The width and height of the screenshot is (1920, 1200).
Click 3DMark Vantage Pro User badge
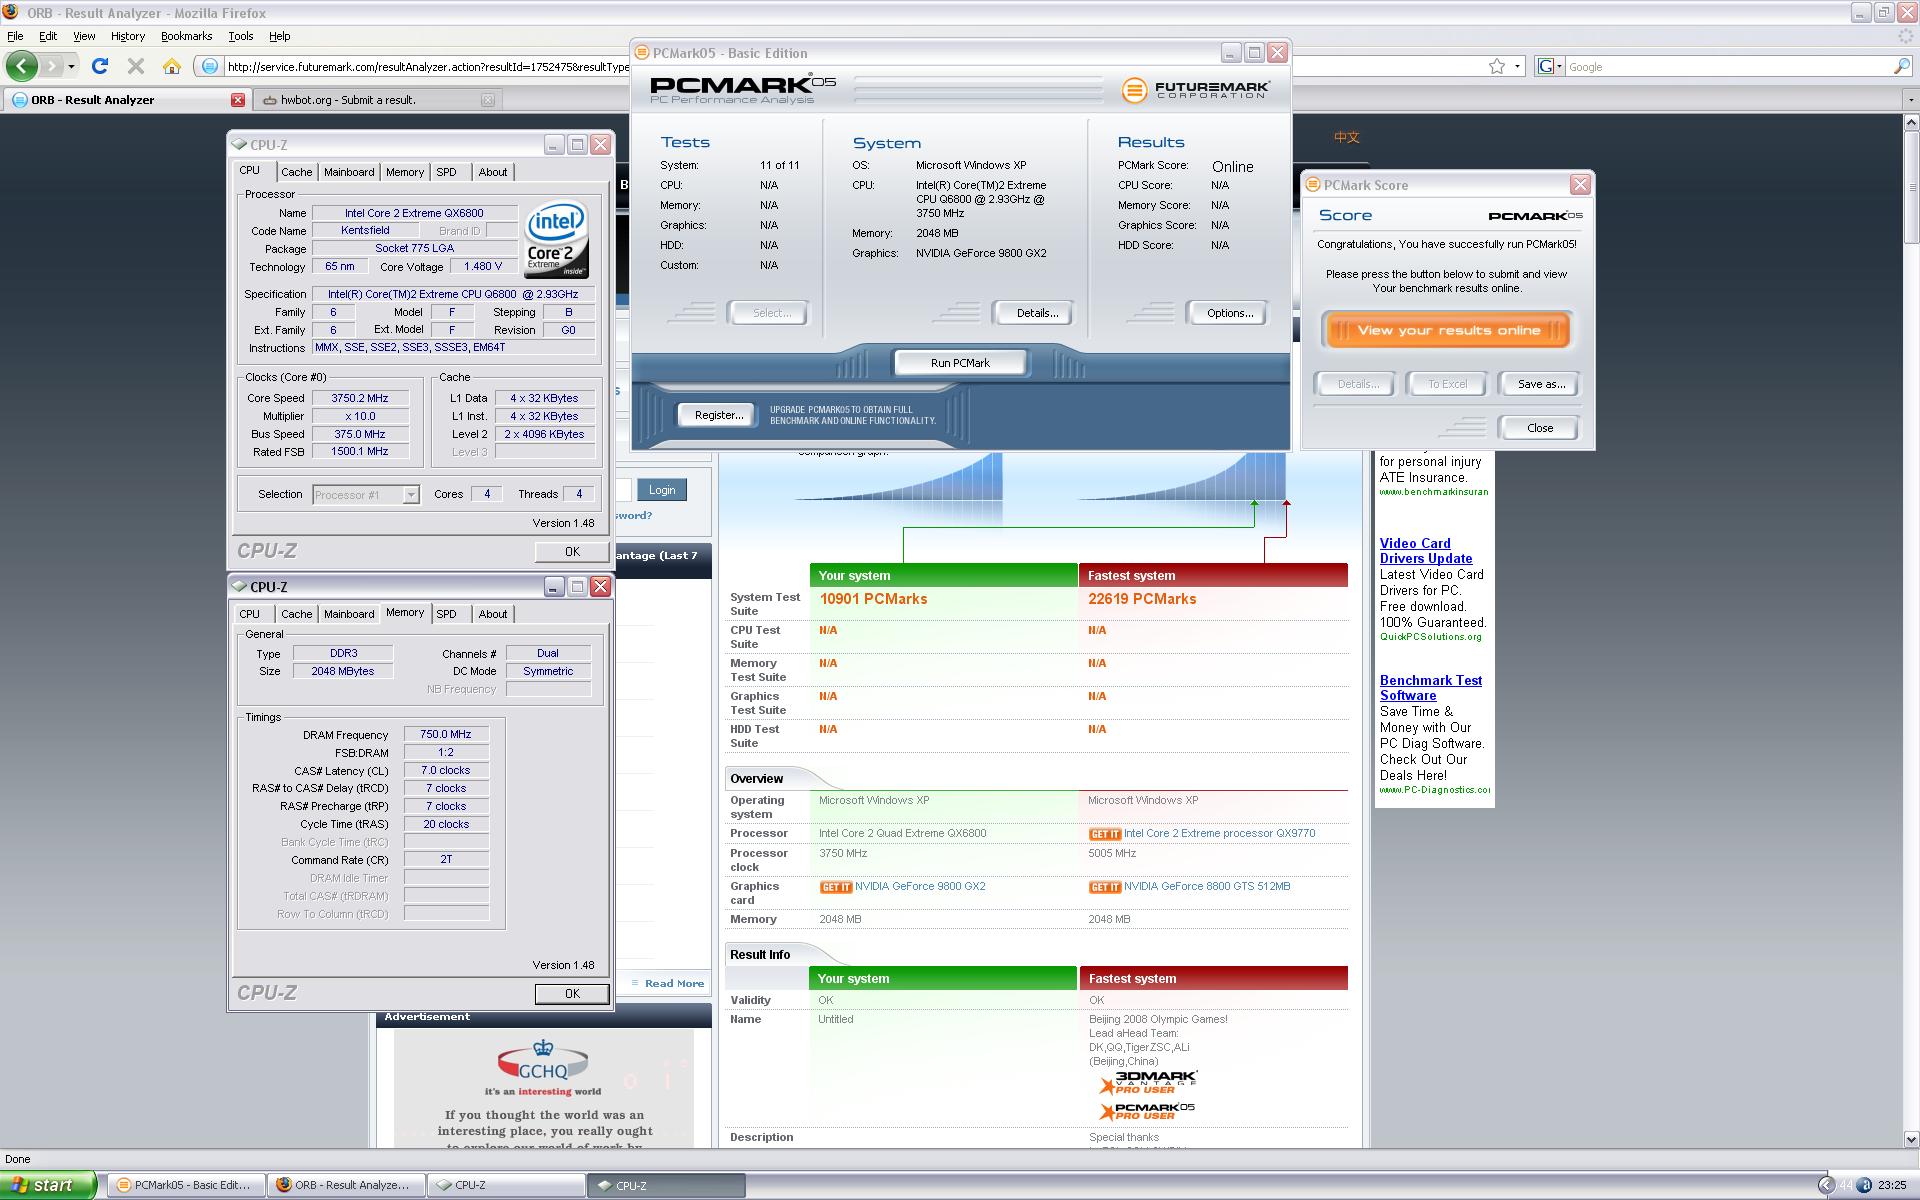pyautogui.click(x=1148, y=1083)
